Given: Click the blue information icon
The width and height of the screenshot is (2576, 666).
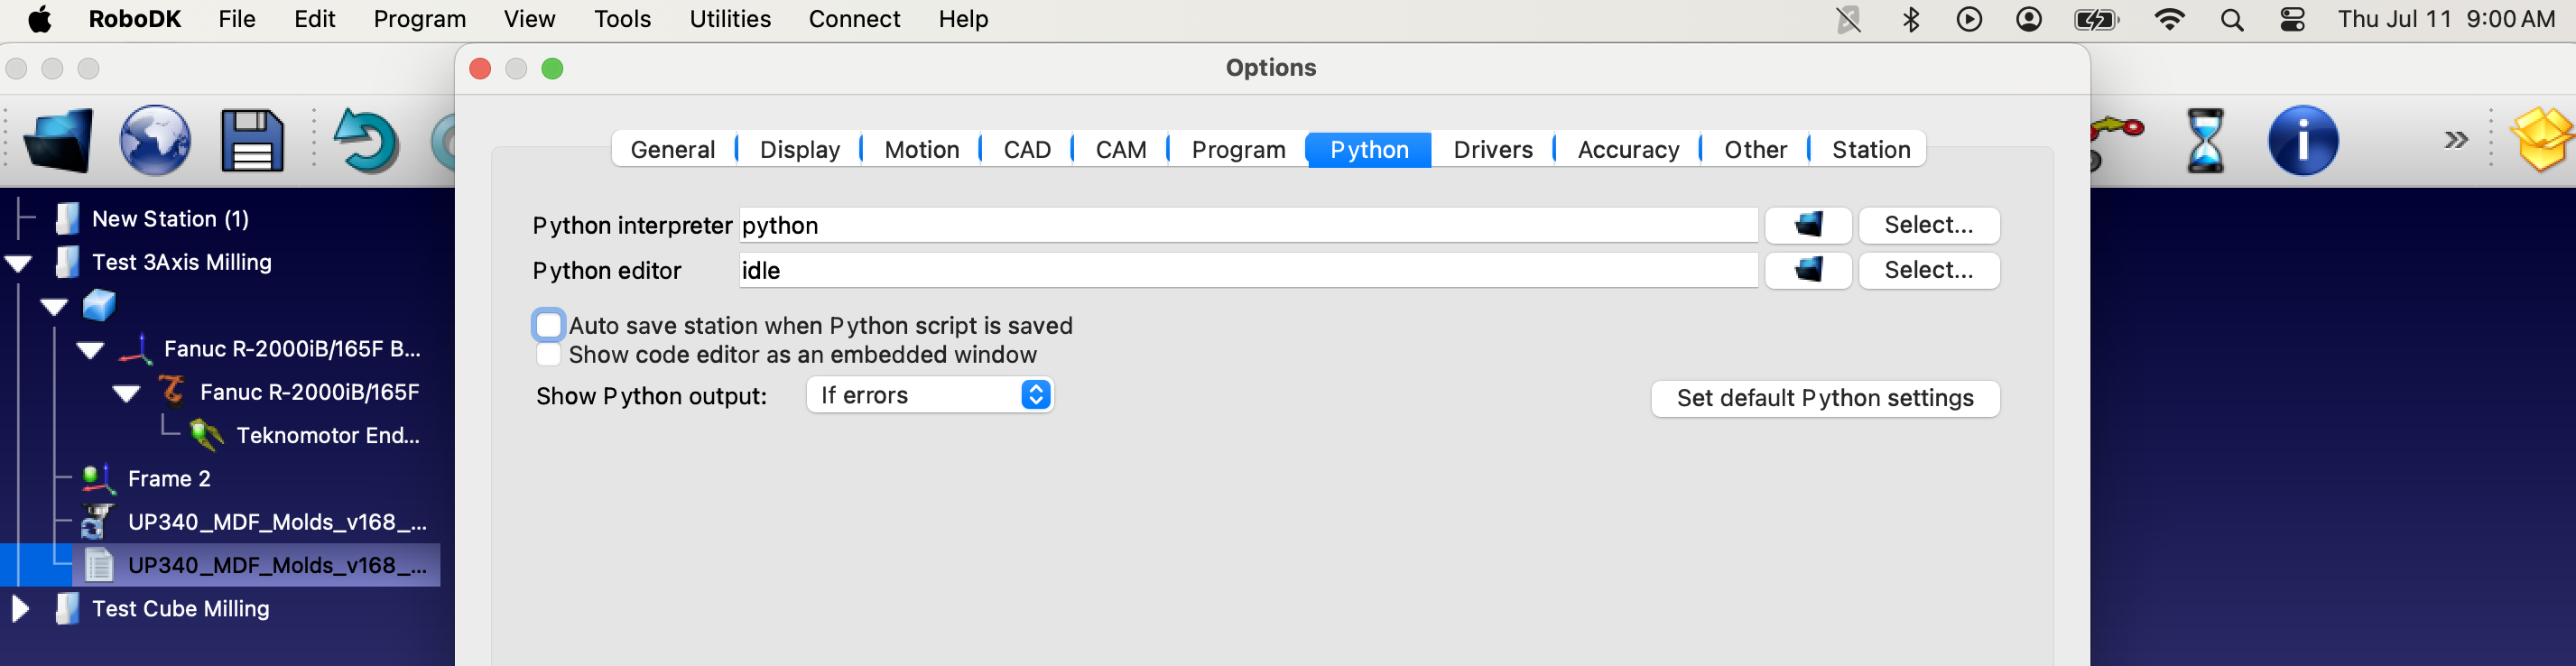Looking at the screenshot, I should [2302, 140].
